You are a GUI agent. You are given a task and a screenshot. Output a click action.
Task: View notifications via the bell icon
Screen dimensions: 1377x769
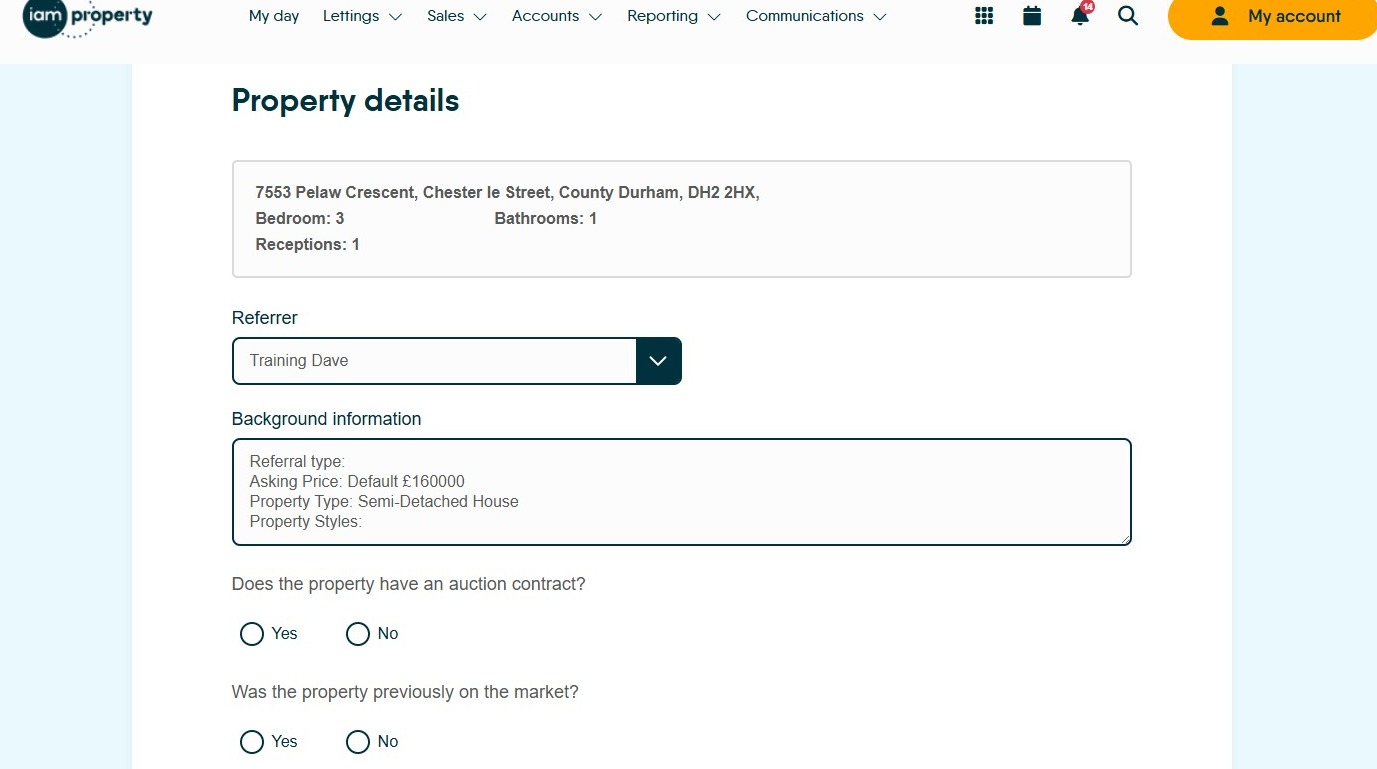[1080, 16]
